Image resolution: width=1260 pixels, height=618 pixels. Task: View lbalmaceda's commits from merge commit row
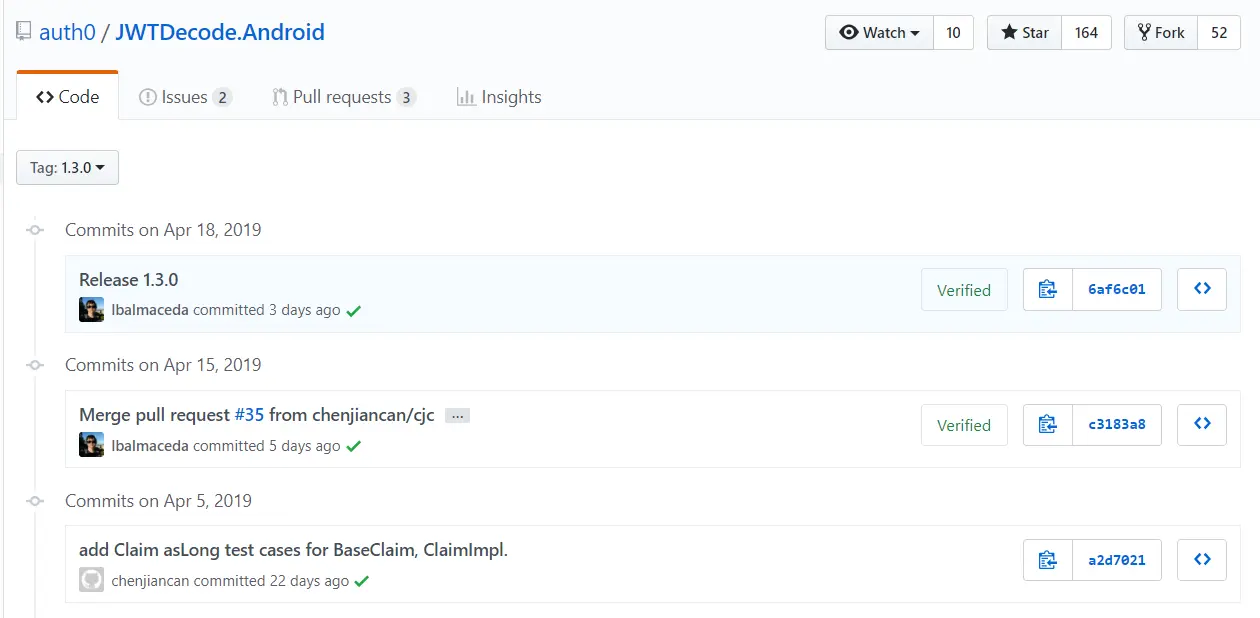point(150,445)
